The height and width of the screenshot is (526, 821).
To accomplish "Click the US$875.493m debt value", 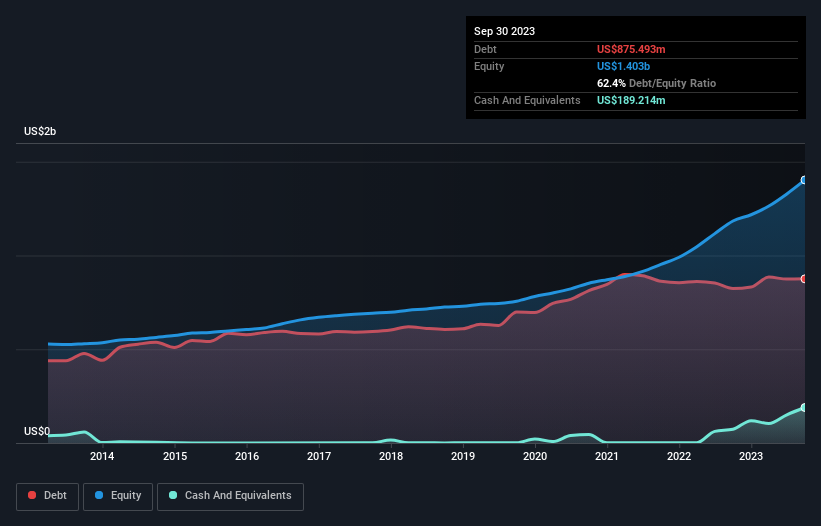I will pyautogui.click(x=631, y=49).
